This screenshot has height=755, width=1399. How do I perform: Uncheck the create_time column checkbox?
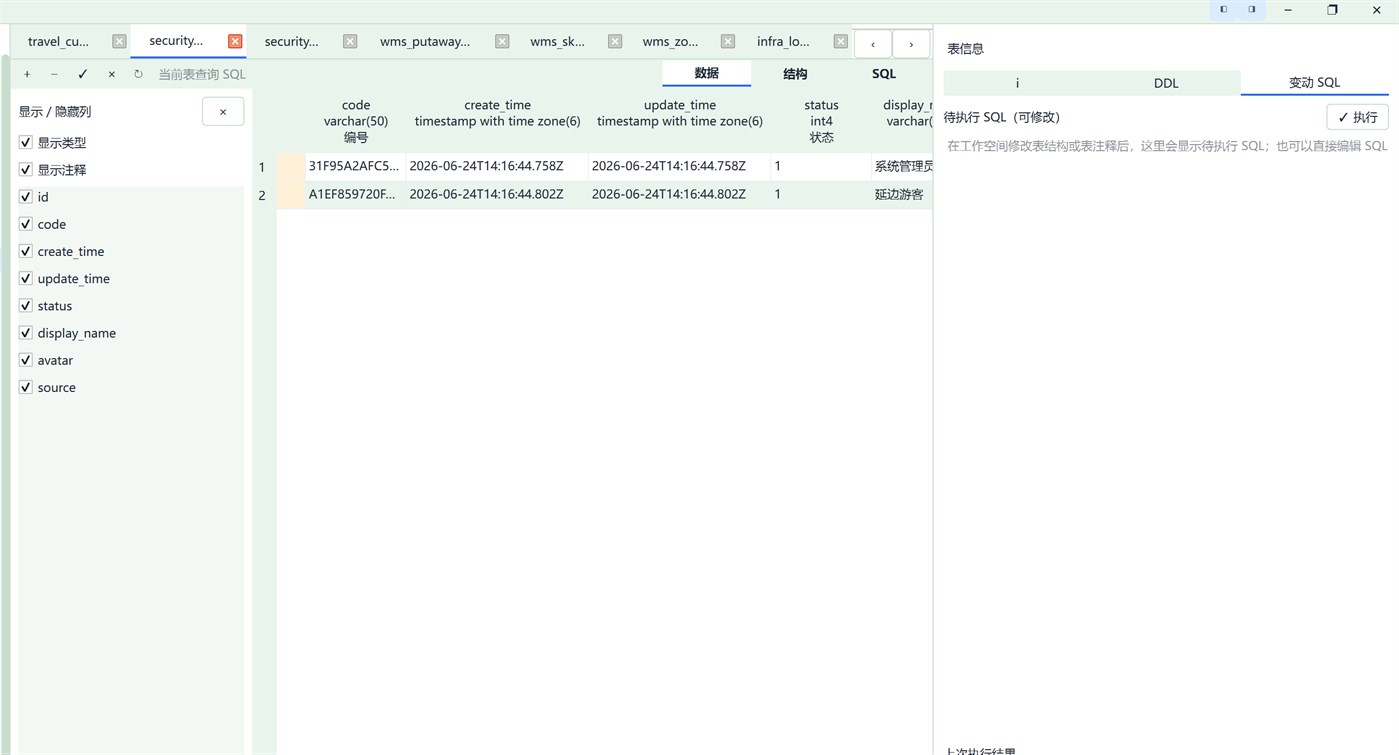(26, 251)
